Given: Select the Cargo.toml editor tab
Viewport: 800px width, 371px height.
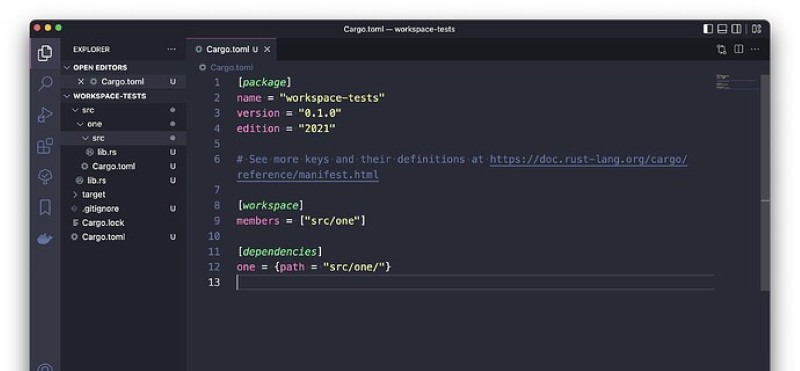Looking at the screenshot, I should pyautogui.click(x=231, y=50).
